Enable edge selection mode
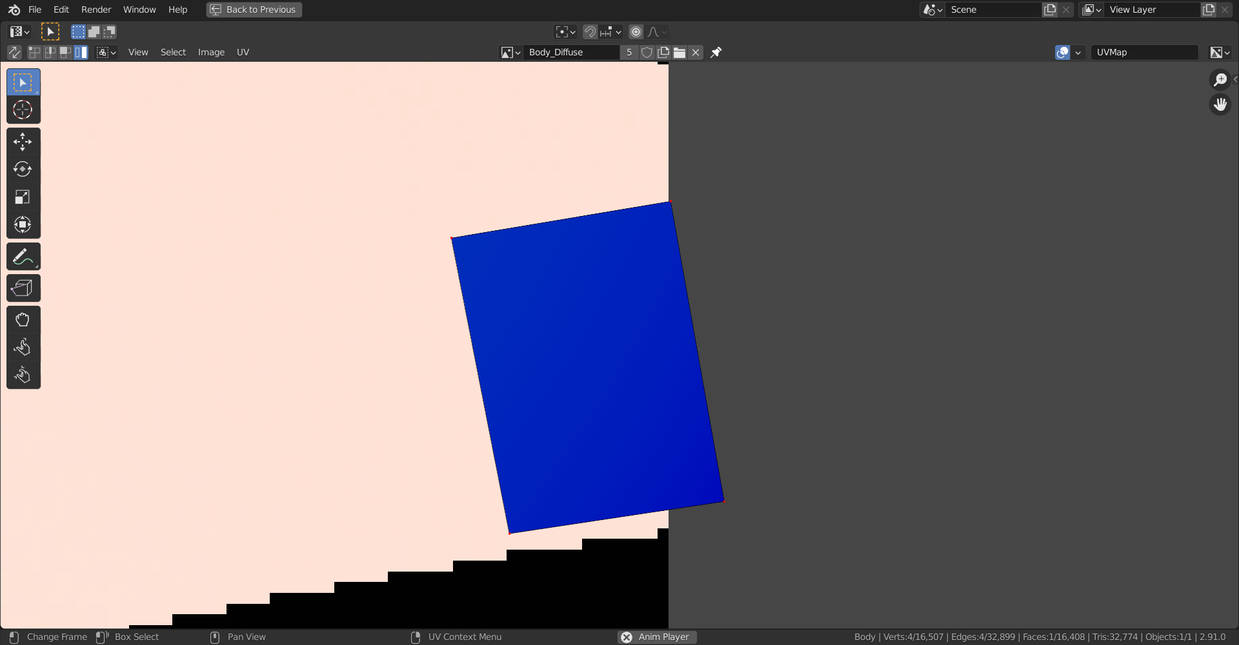The width and height of the screenshot is (1239, 645). point(50,52)
